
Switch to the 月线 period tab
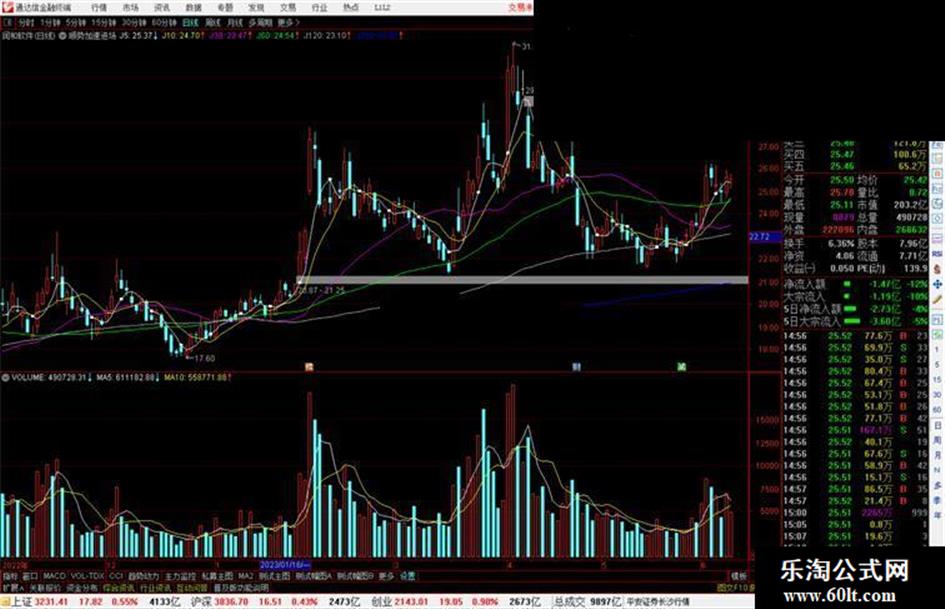click(234, 23)
